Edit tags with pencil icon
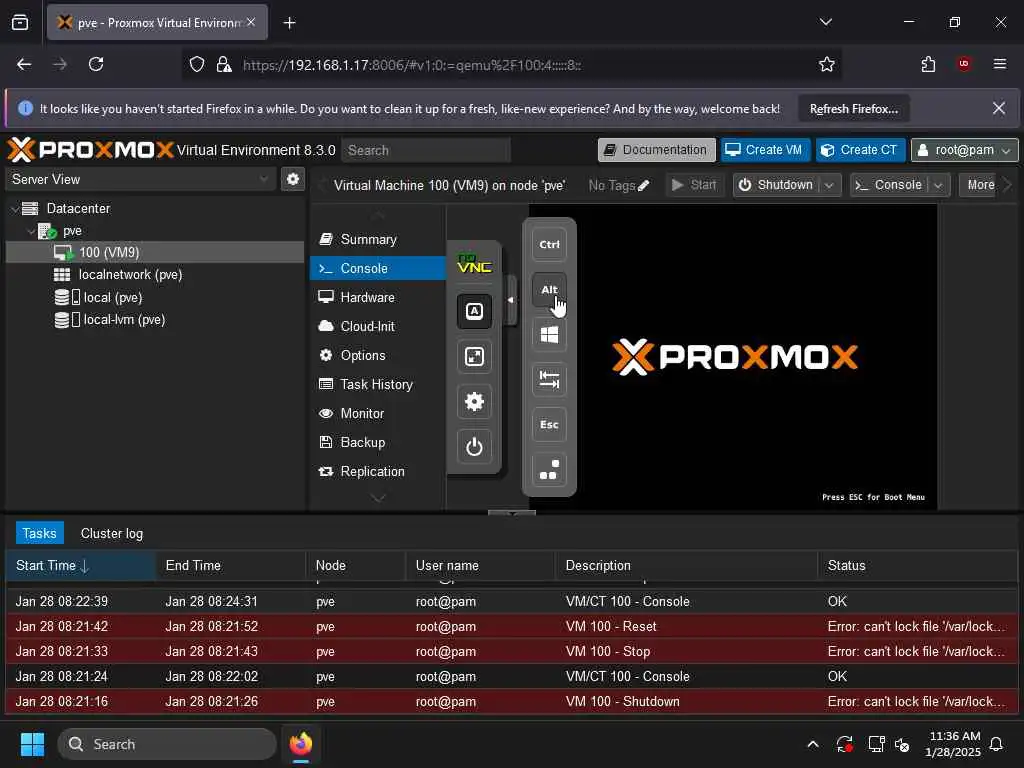This screenshot has width=1024, height=768. (x=643, y=185)
